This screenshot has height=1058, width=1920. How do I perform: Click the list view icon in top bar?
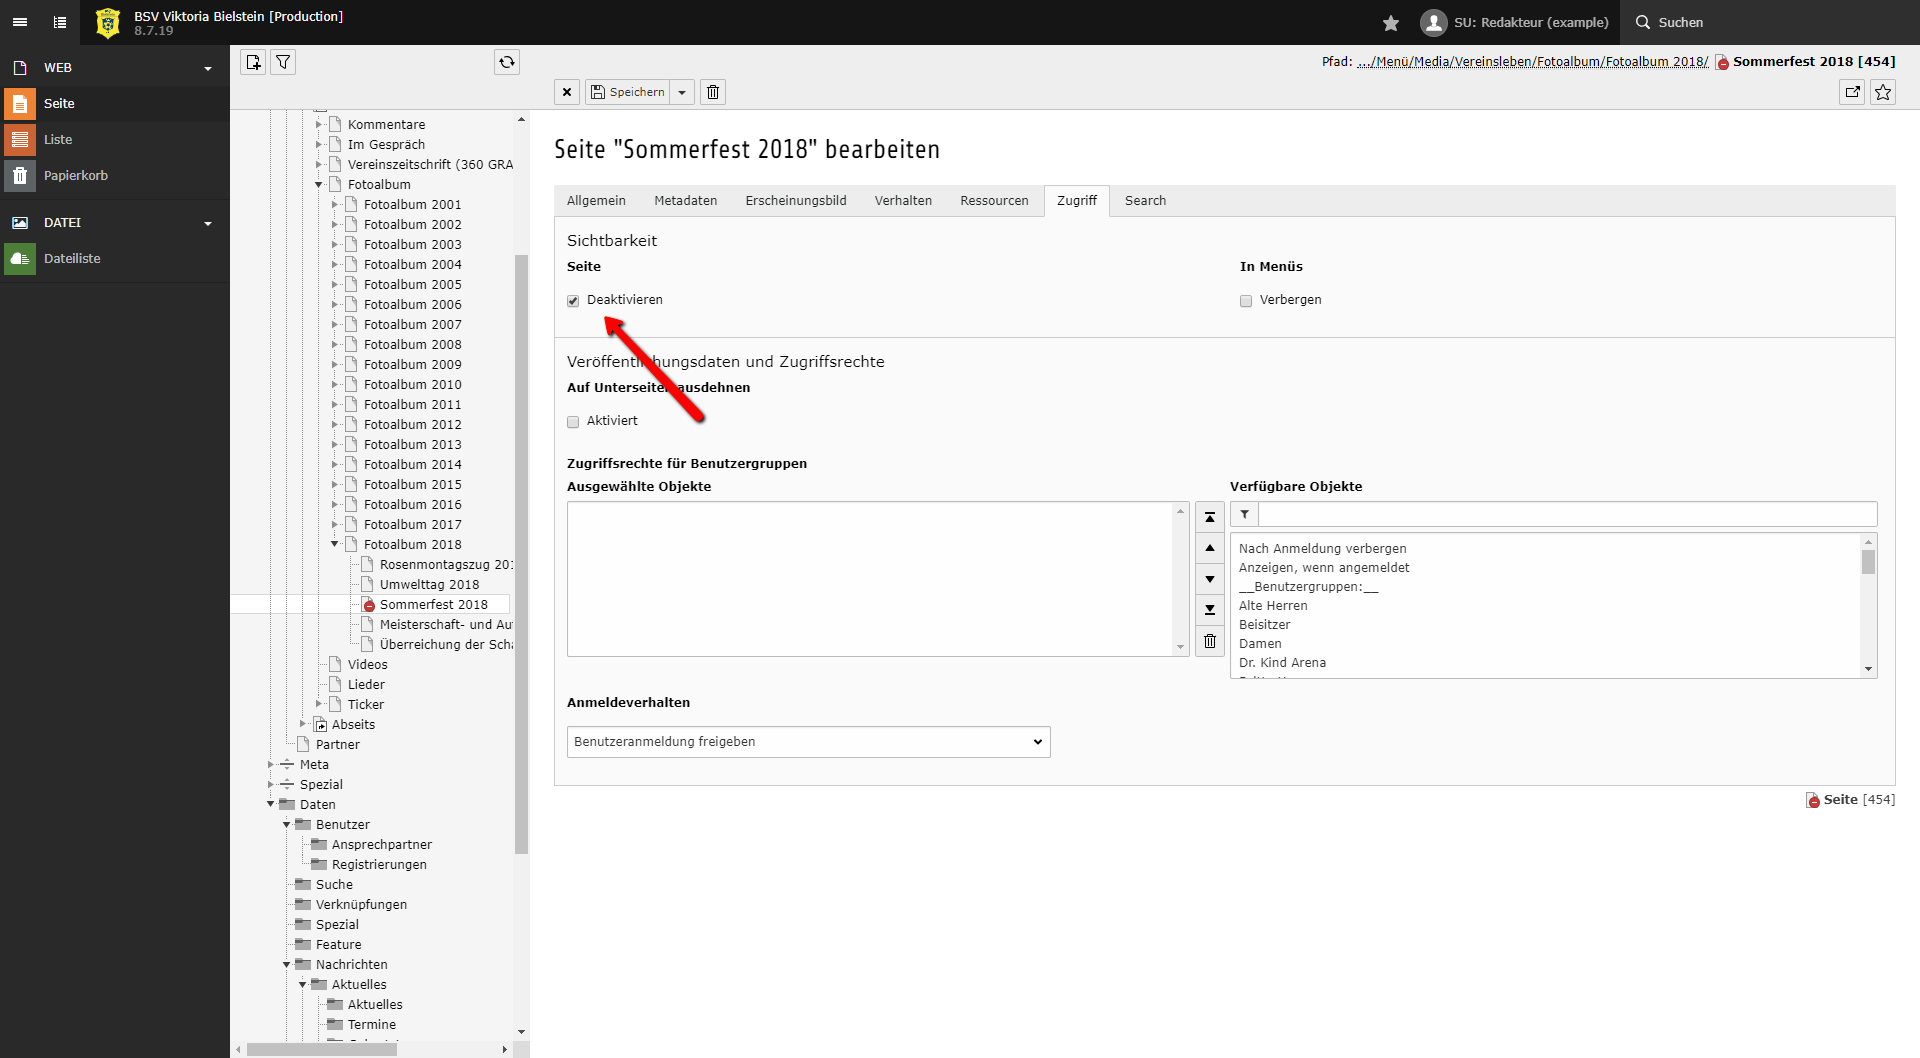pos(60,22)
